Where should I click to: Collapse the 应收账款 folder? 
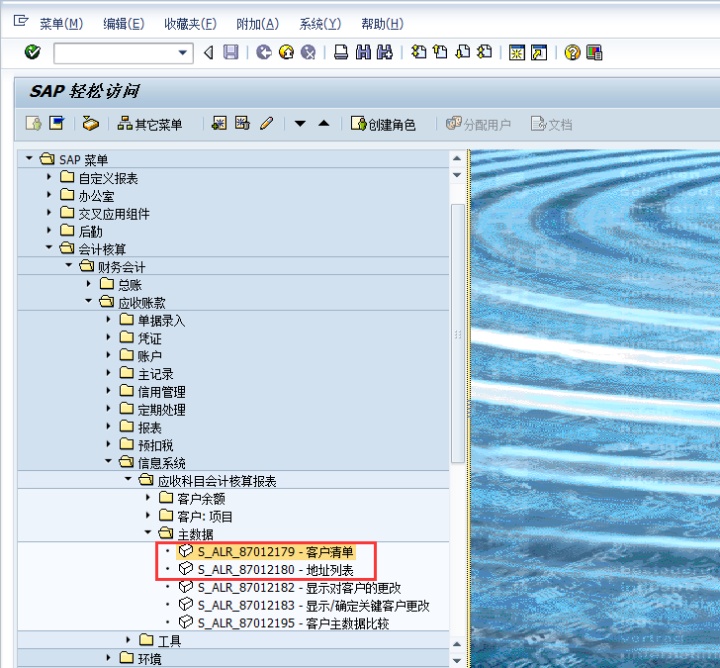pyautogui.click(x=89, y=301)
